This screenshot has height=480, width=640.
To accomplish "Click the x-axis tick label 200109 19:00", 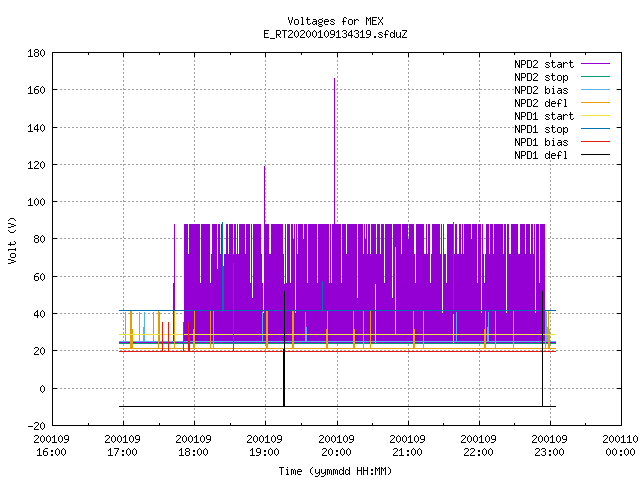I will (264, 446).
